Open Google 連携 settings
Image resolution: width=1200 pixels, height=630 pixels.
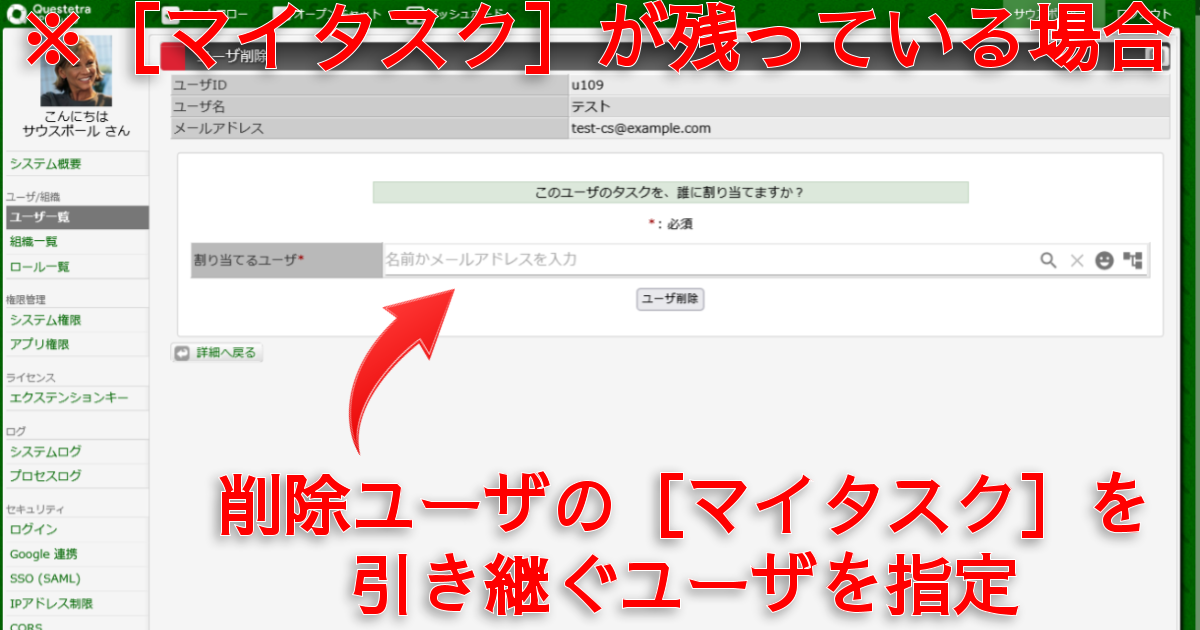44,554
